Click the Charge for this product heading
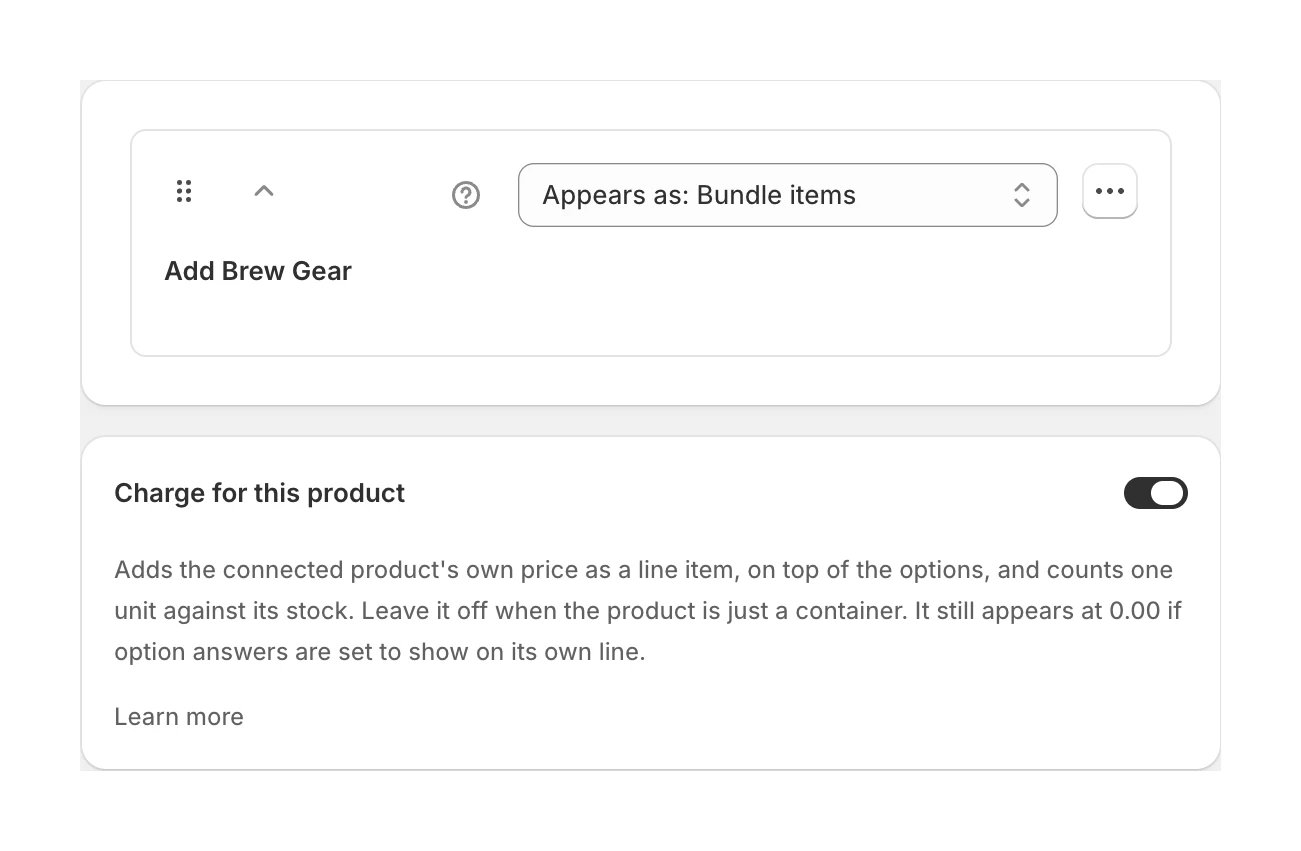Viewport: 1301px width, 851px height. coord(260,493)
